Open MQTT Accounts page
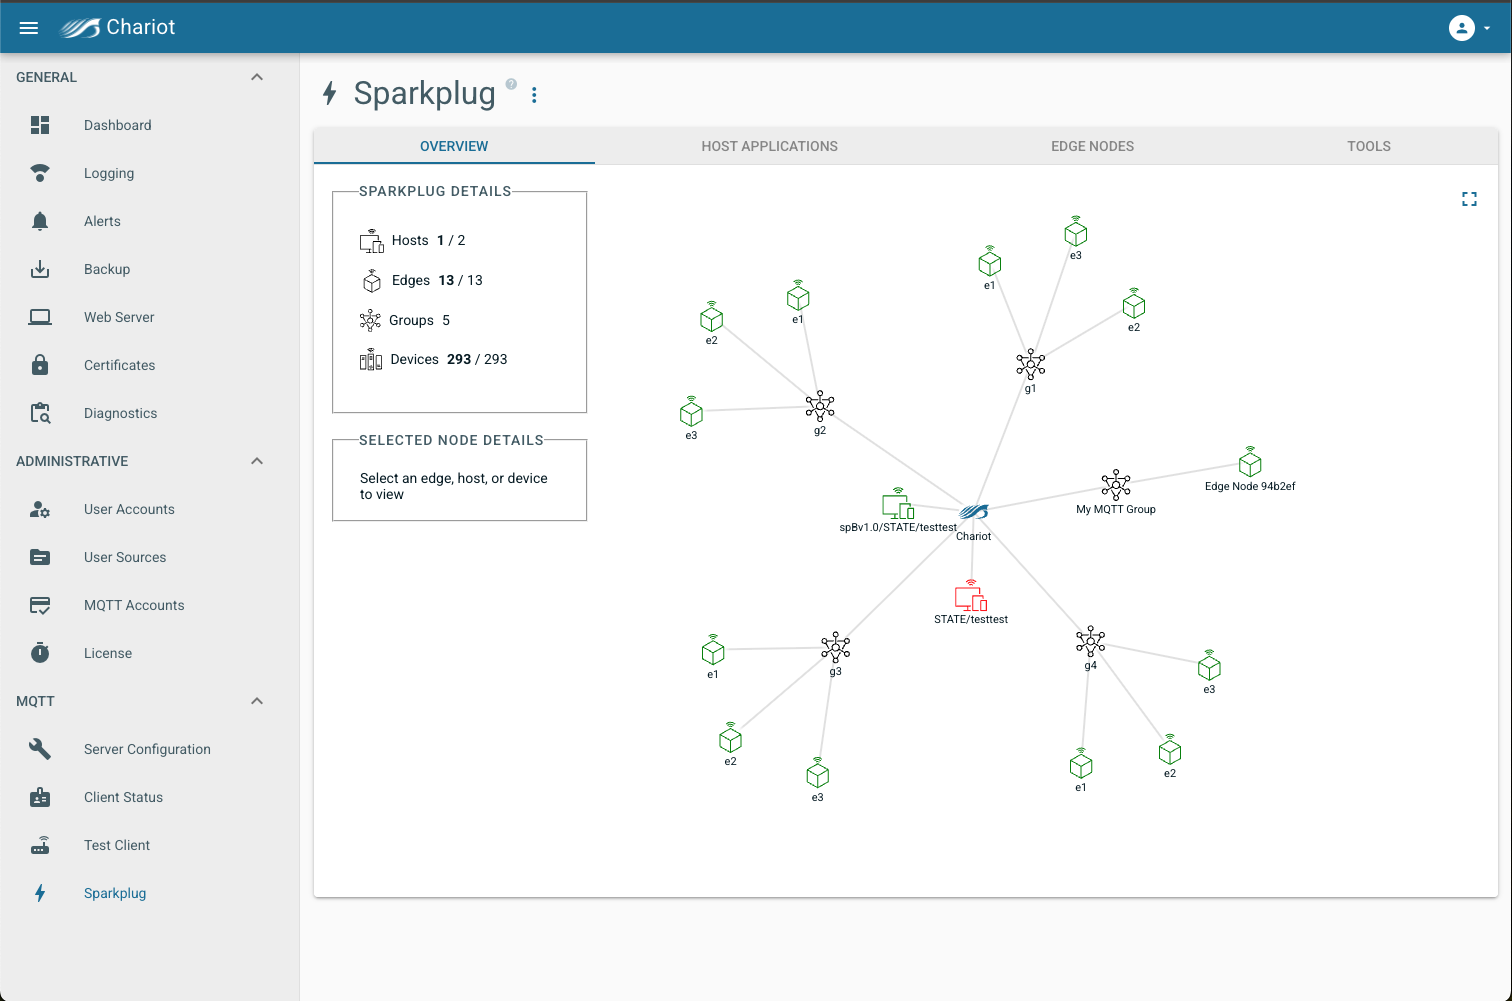This screenshot has height=1001, width=1512. click(150, 605)
